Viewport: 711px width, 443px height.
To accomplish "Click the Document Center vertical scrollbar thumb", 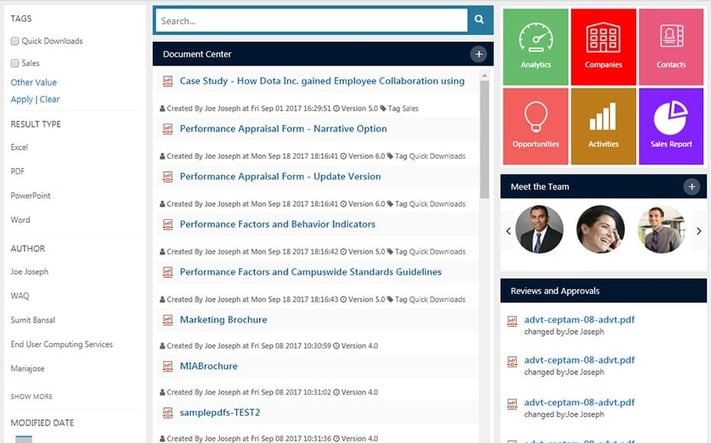I will [x=484, y=140].
